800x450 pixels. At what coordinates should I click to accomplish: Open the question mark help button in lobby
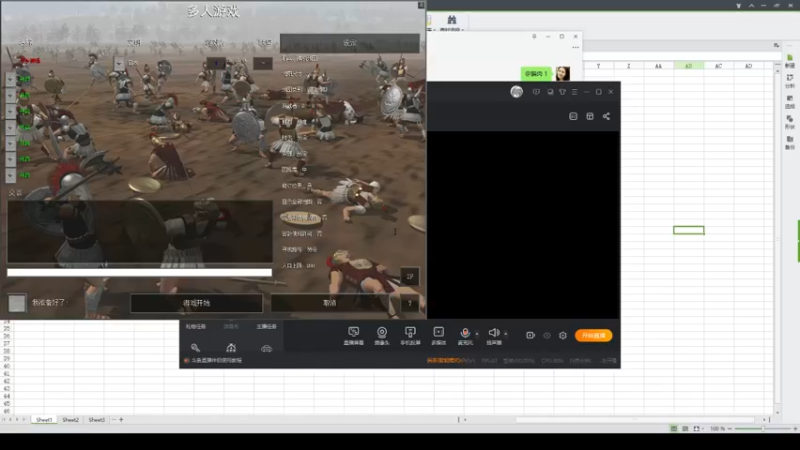409,303
